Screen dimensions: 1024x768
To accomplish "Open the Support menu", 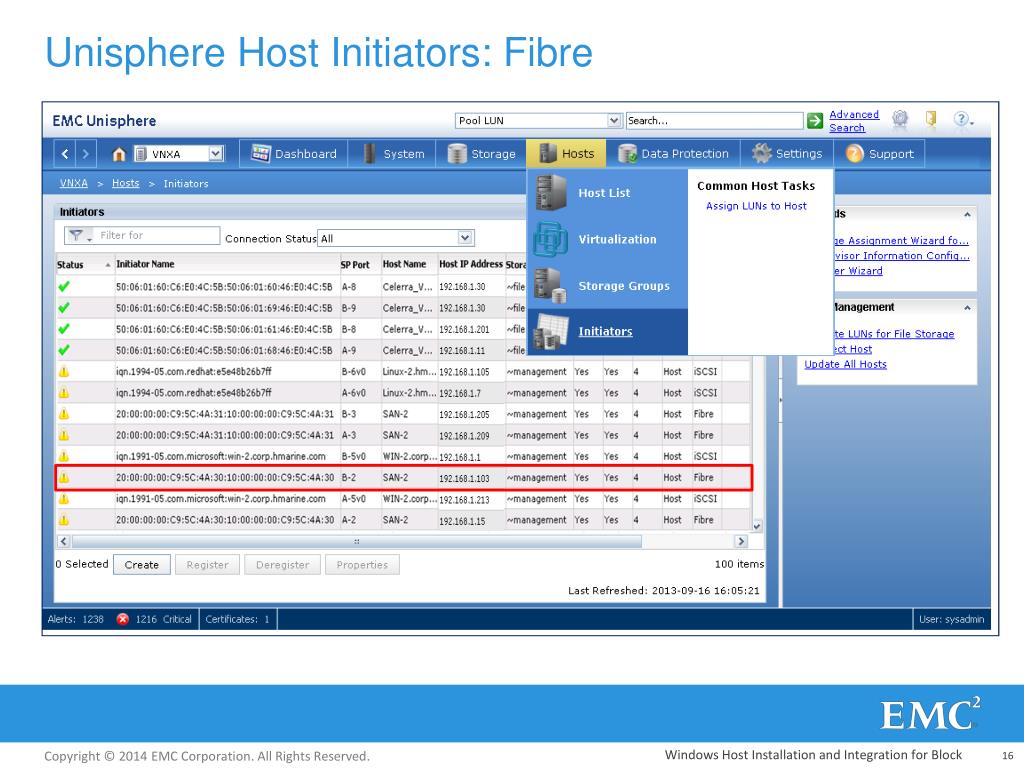I will click(x=879, y=153).
